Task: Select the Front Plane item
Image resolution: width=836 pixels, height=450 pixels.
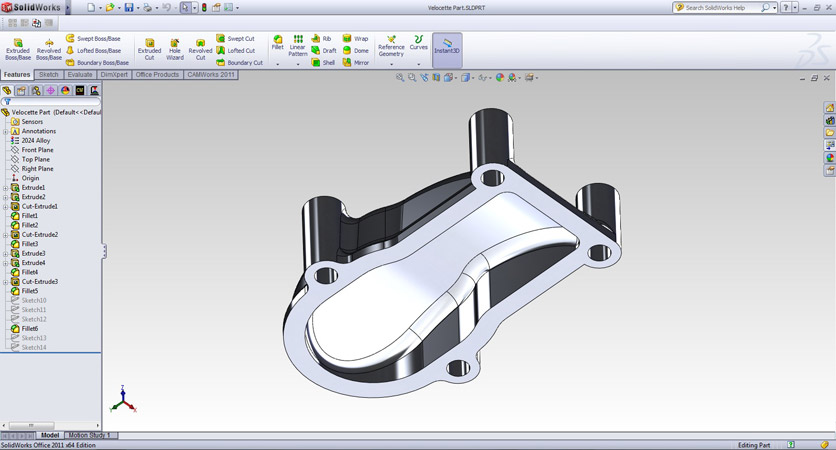Action: point(37,150)
